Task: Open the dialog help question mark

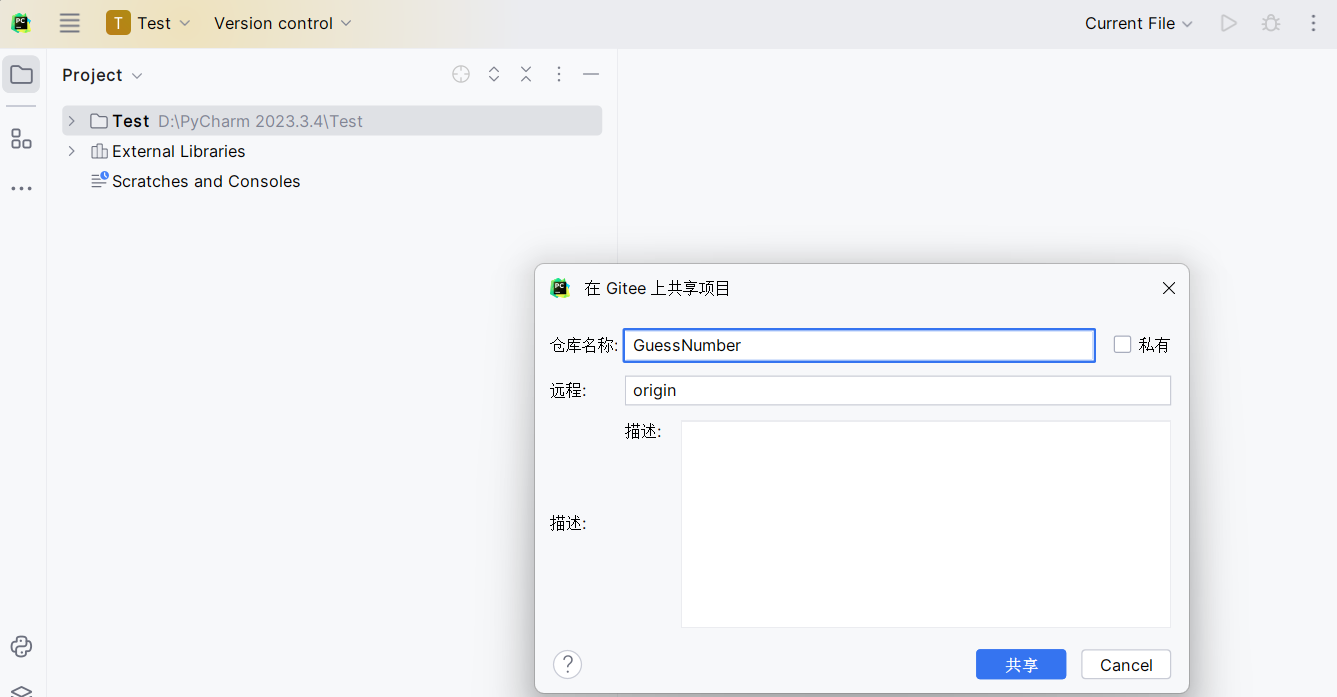Action: (567, 664)
